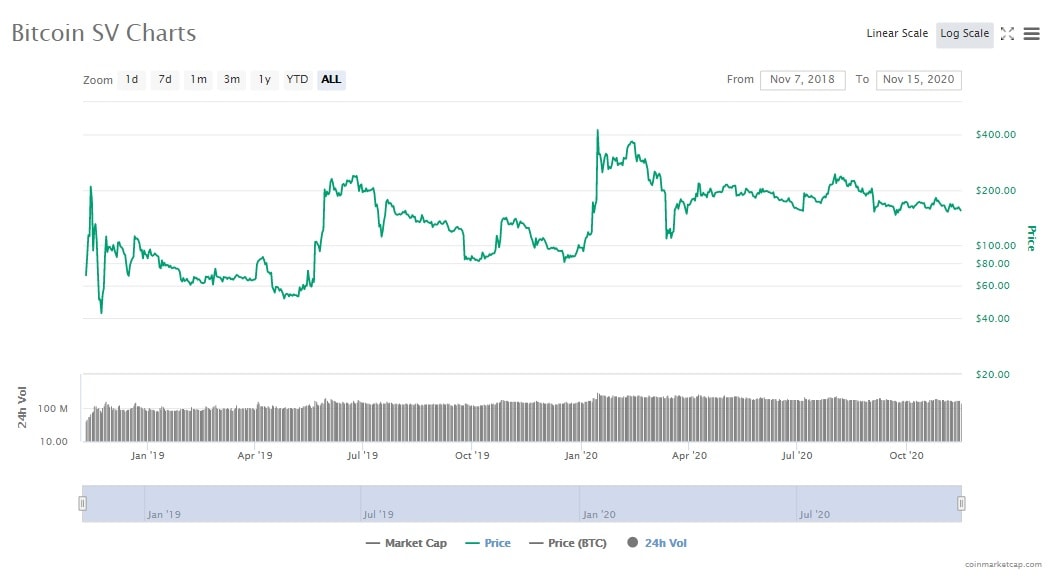Viewport: 1053px width, 577px height.
Task: Click left navigator range handle
Action: 83,503
